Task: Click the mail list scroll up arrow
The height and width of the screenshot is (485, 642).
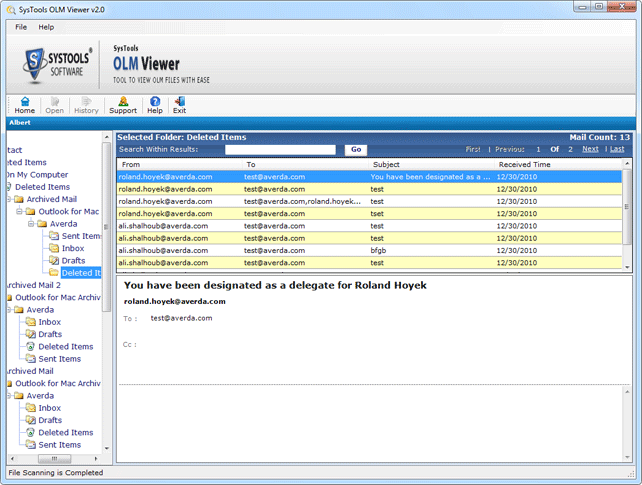Action: point(627,163)
